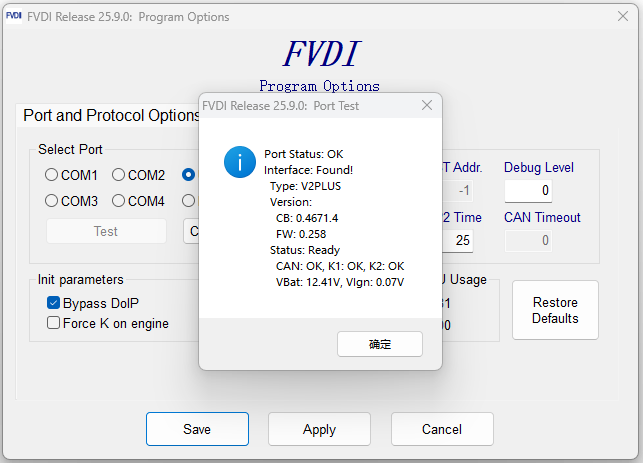The image size is (643, 463).
Task: Save the program options
Action: tap(197, 429)
